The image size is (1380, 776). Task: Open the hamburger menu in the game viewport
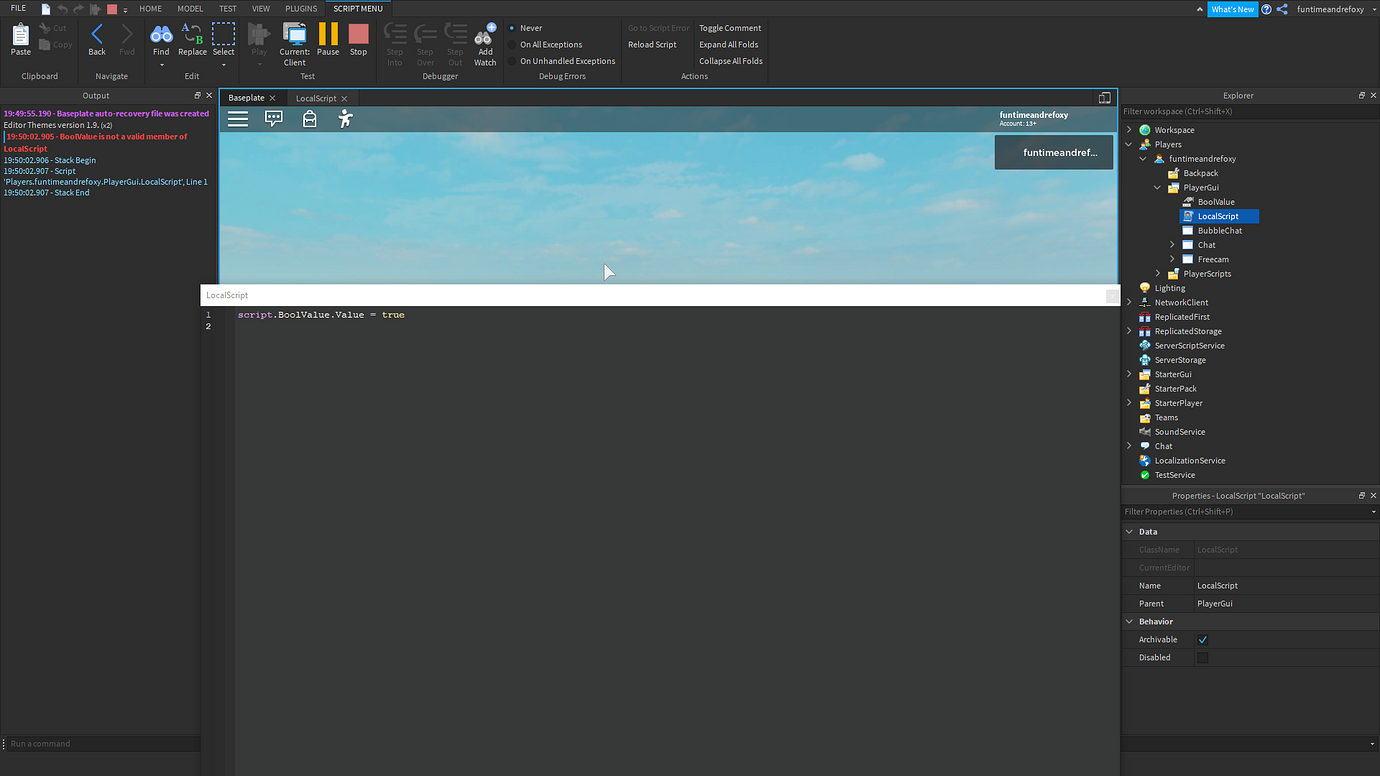(237, 119)
